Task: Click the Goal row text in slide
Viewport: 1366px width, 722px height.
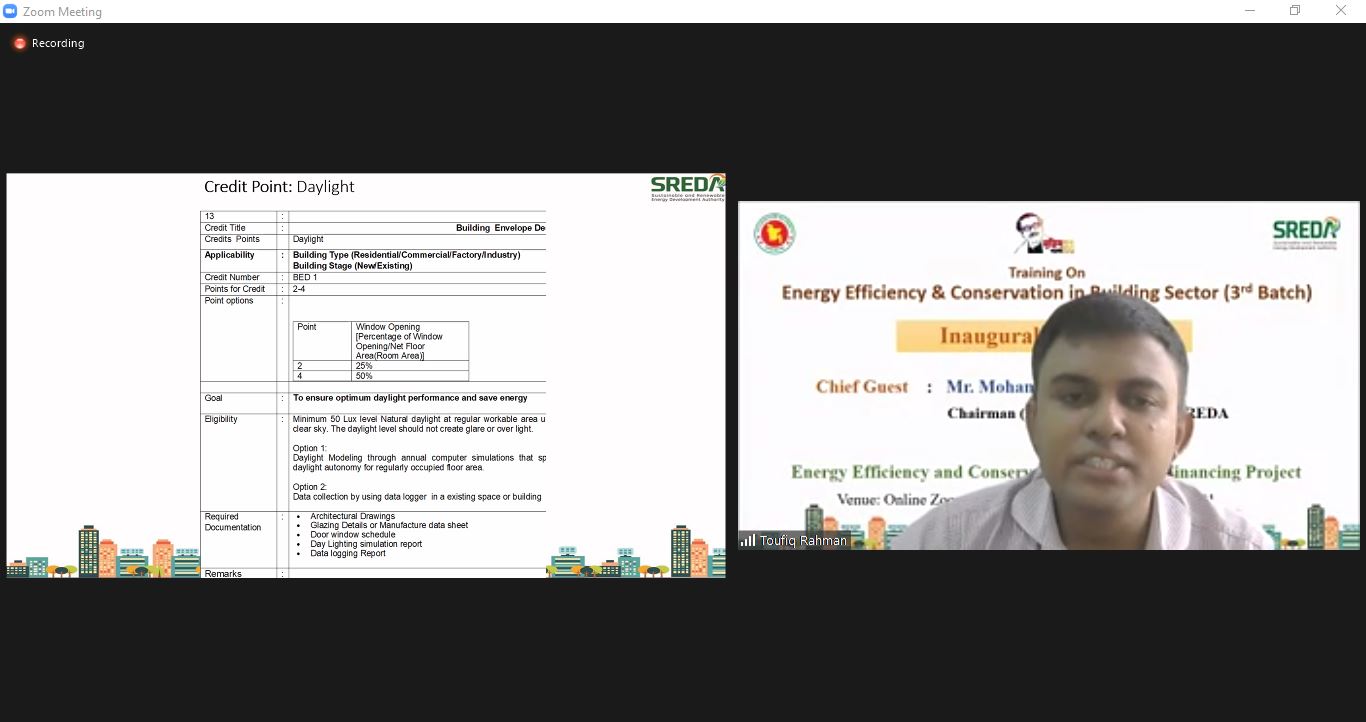Action: [409, 398]
